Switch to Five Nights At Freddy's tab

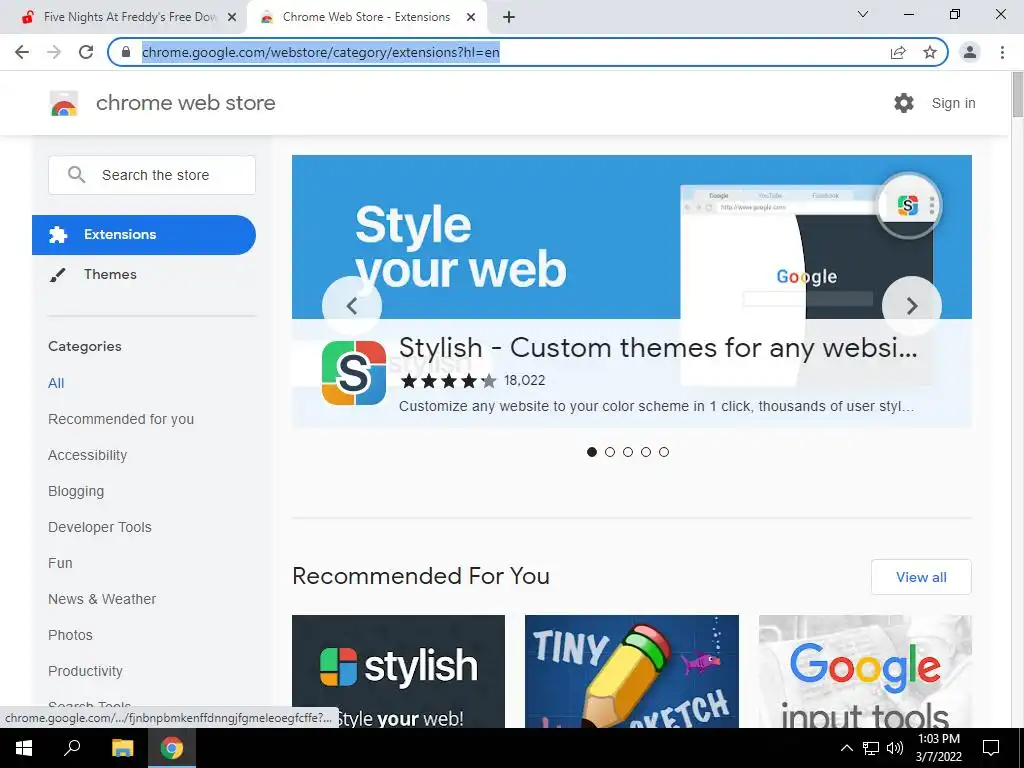pyautogui.click(x=124, y=17)
